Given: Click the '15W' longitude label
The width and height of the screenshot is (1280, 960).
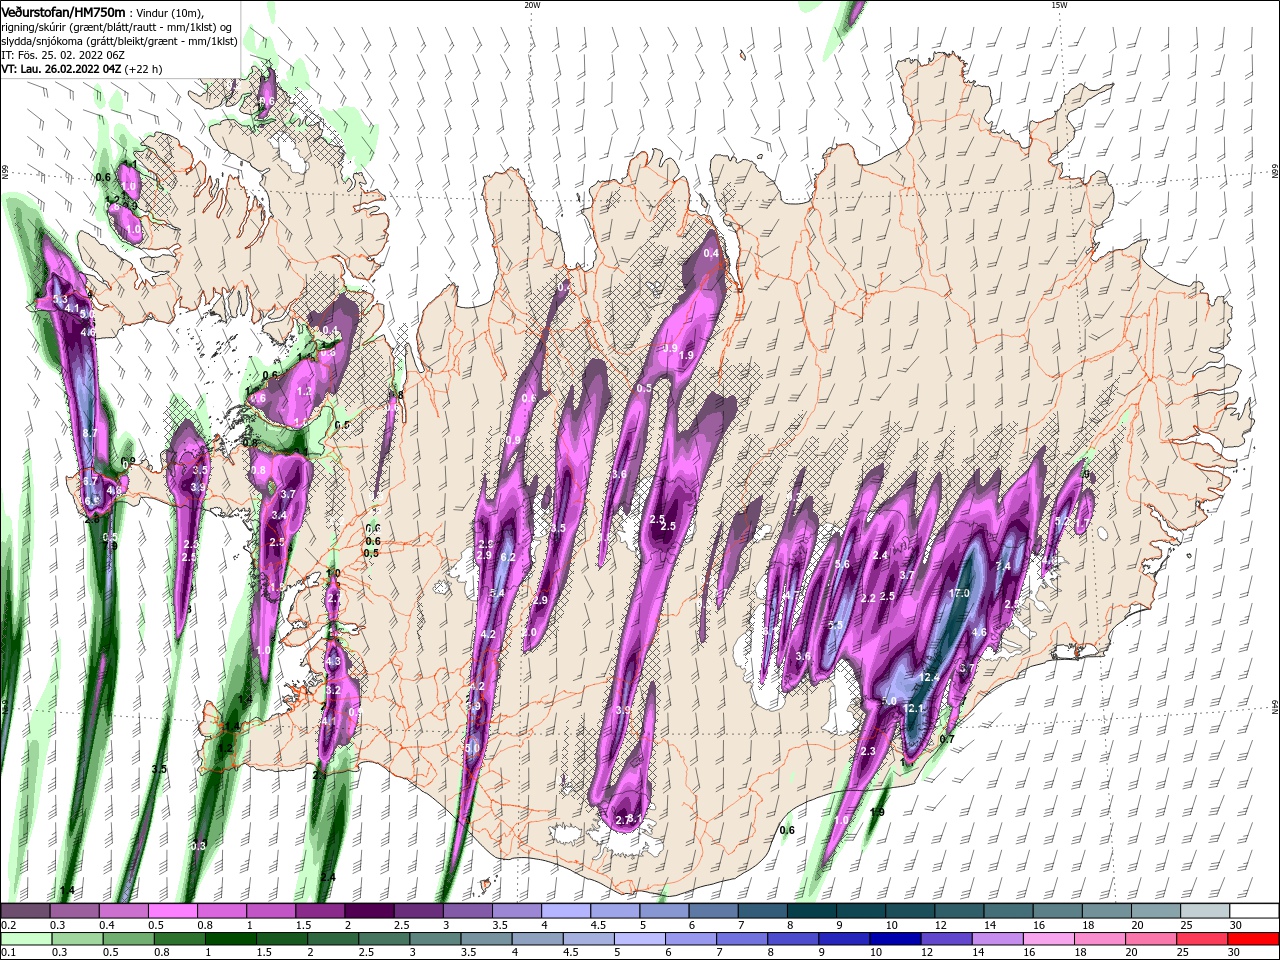Looking at the screenshot, I should coord(1059,5).
